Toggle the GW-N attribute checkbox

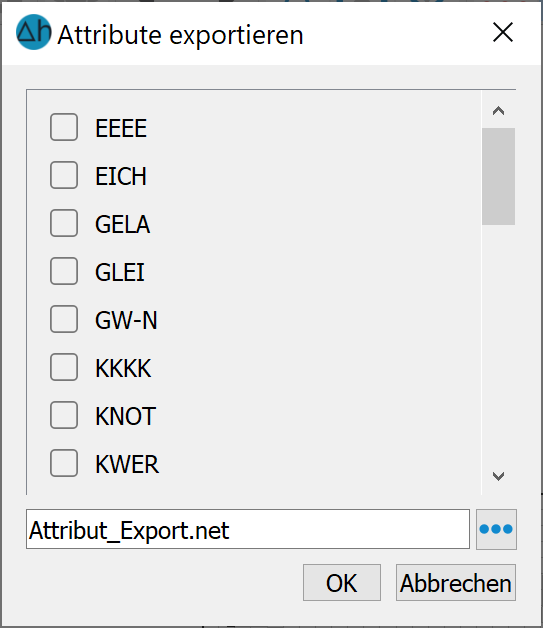[64, 319]
